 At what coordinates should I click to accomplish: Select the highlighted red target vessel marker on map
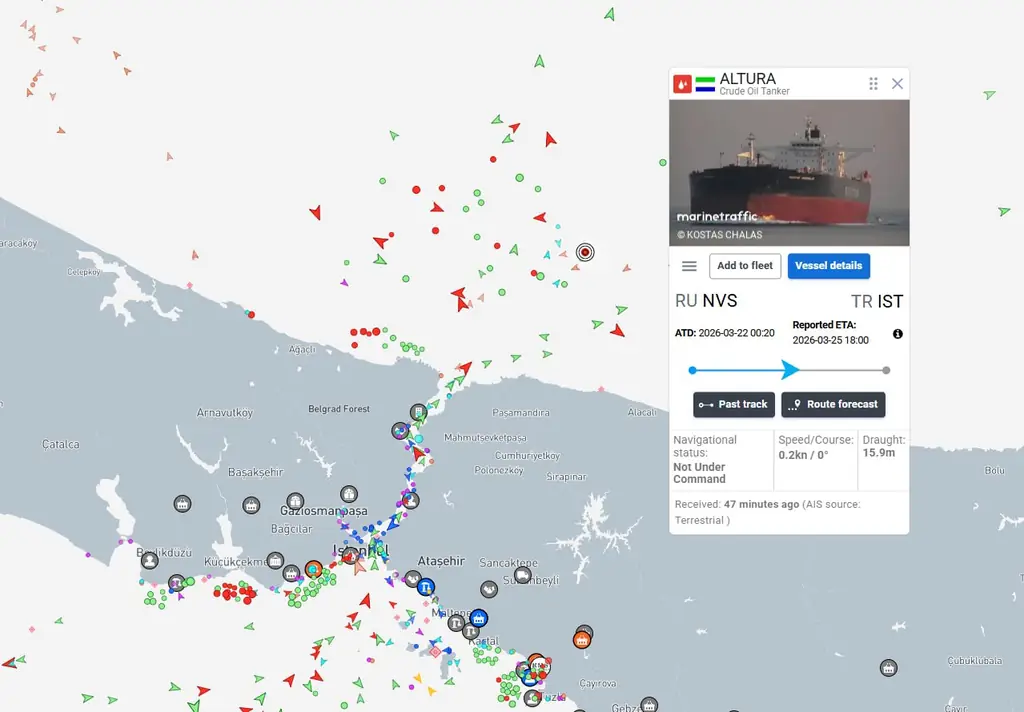coord(585,252)
